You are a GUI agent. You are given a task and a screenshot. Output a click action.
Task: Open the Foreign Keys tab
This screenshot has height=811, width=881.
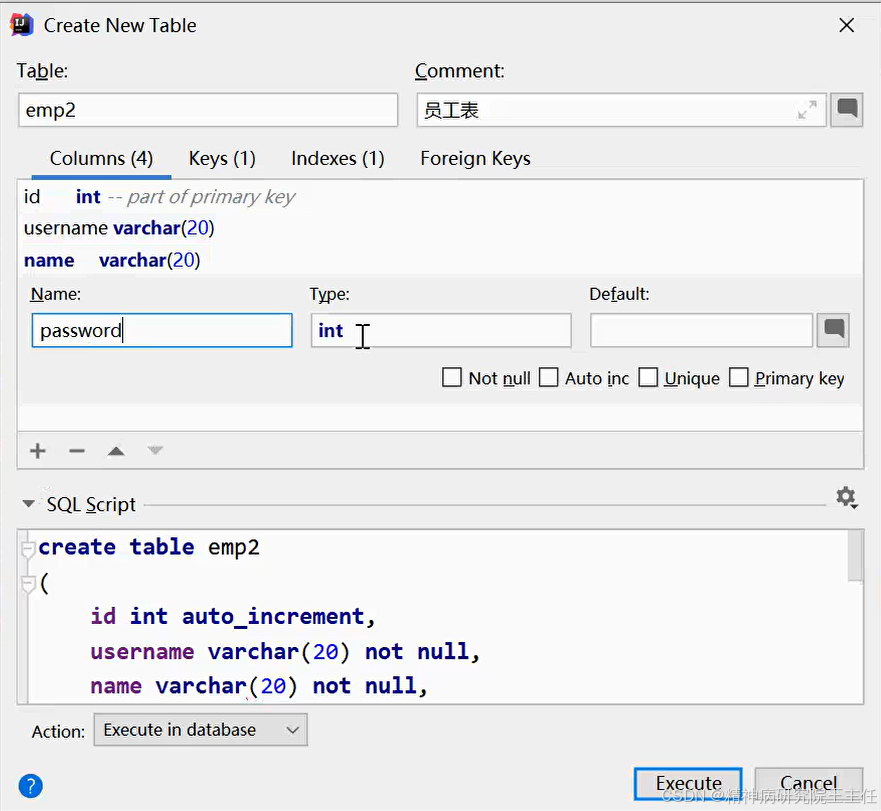475,158
